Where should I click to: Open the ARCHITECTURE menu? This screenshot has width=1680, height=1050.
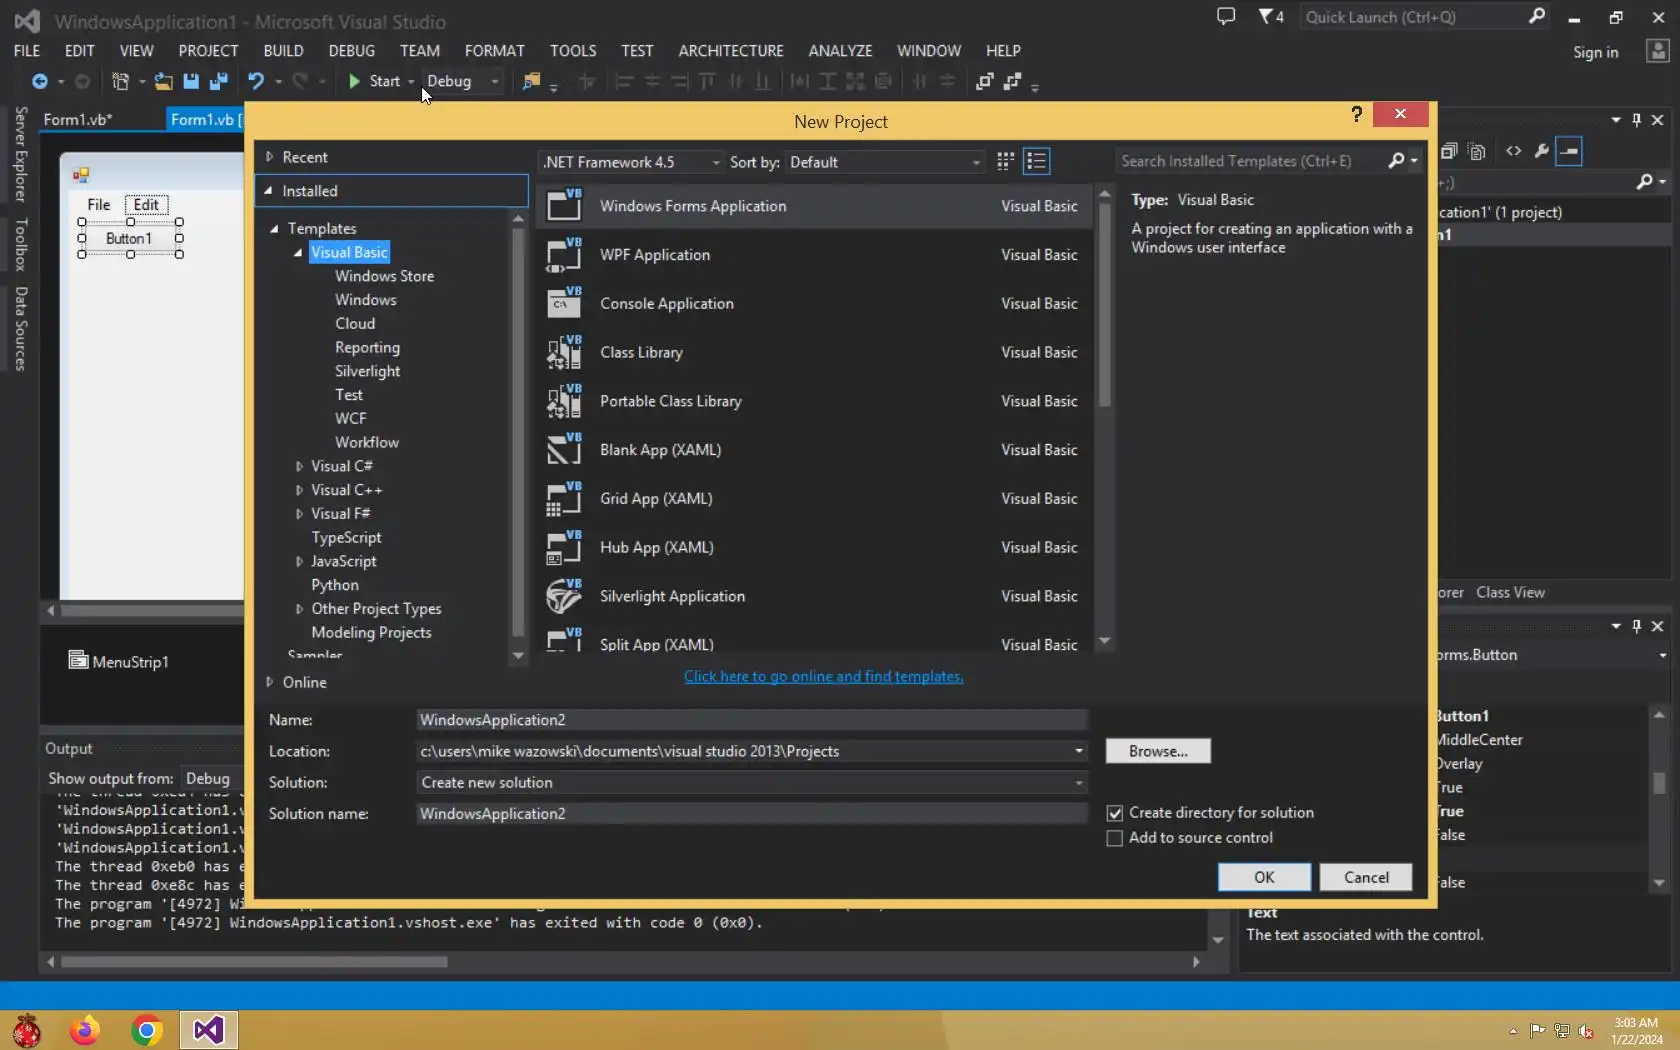point(731,50)
